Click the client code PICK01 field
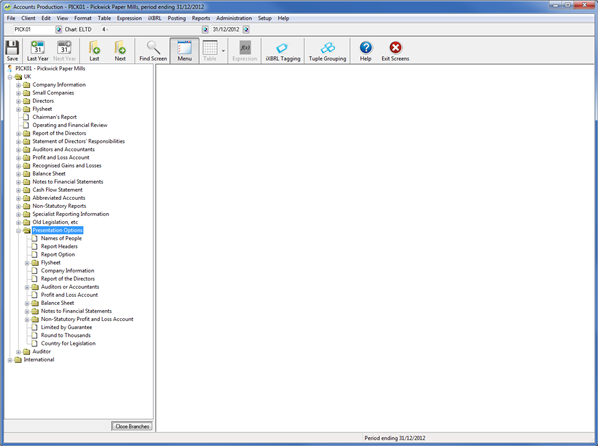 (x=34, y=29)
